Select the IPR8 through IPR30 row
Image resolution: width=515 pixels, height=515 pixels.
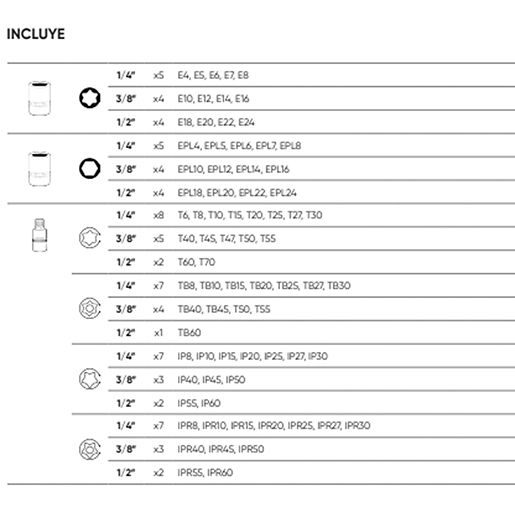click(x=311, y=426)
